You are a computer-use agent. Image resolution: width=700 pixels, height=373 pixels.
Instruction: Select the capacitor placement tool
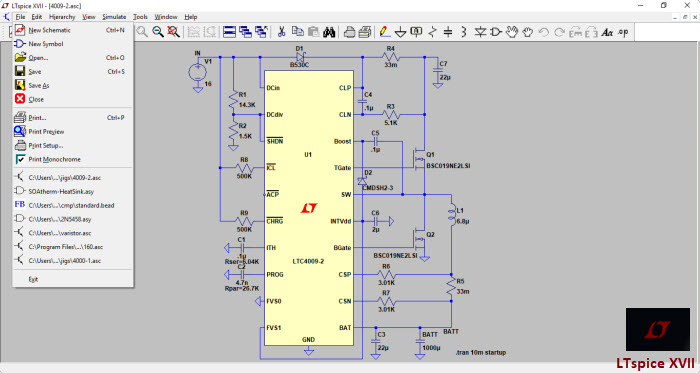(x=448, y=32)
